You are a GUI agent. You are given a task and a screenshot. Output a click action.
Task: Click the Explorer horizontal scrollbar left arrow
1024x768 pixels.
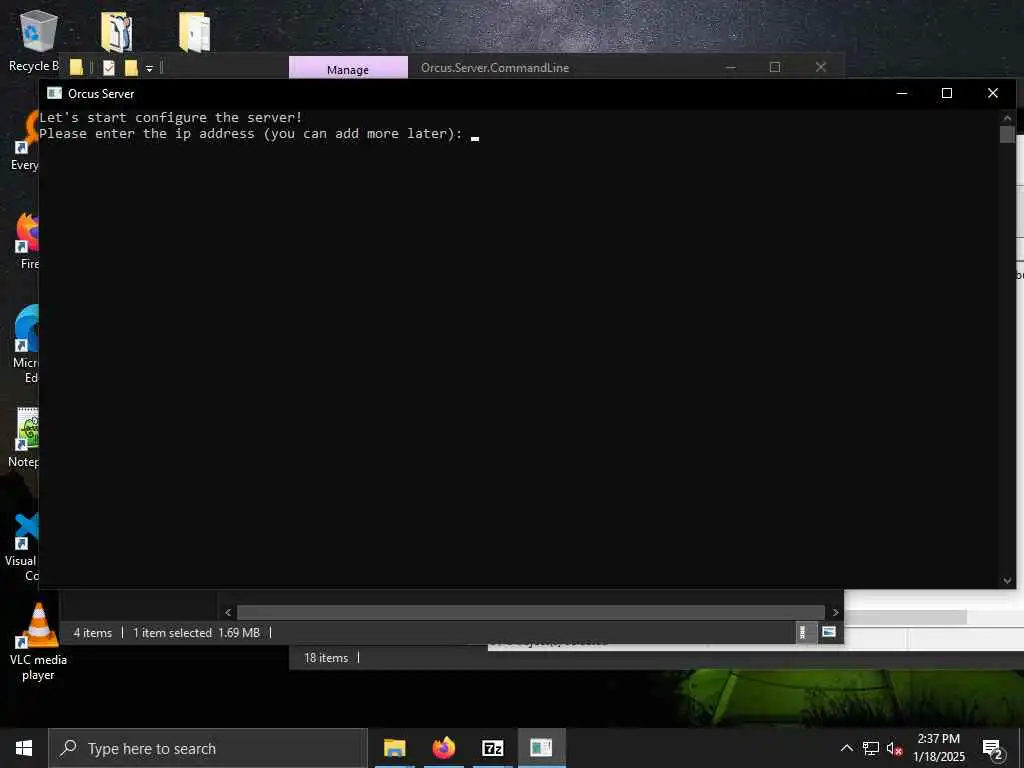(x=228, y=613)
